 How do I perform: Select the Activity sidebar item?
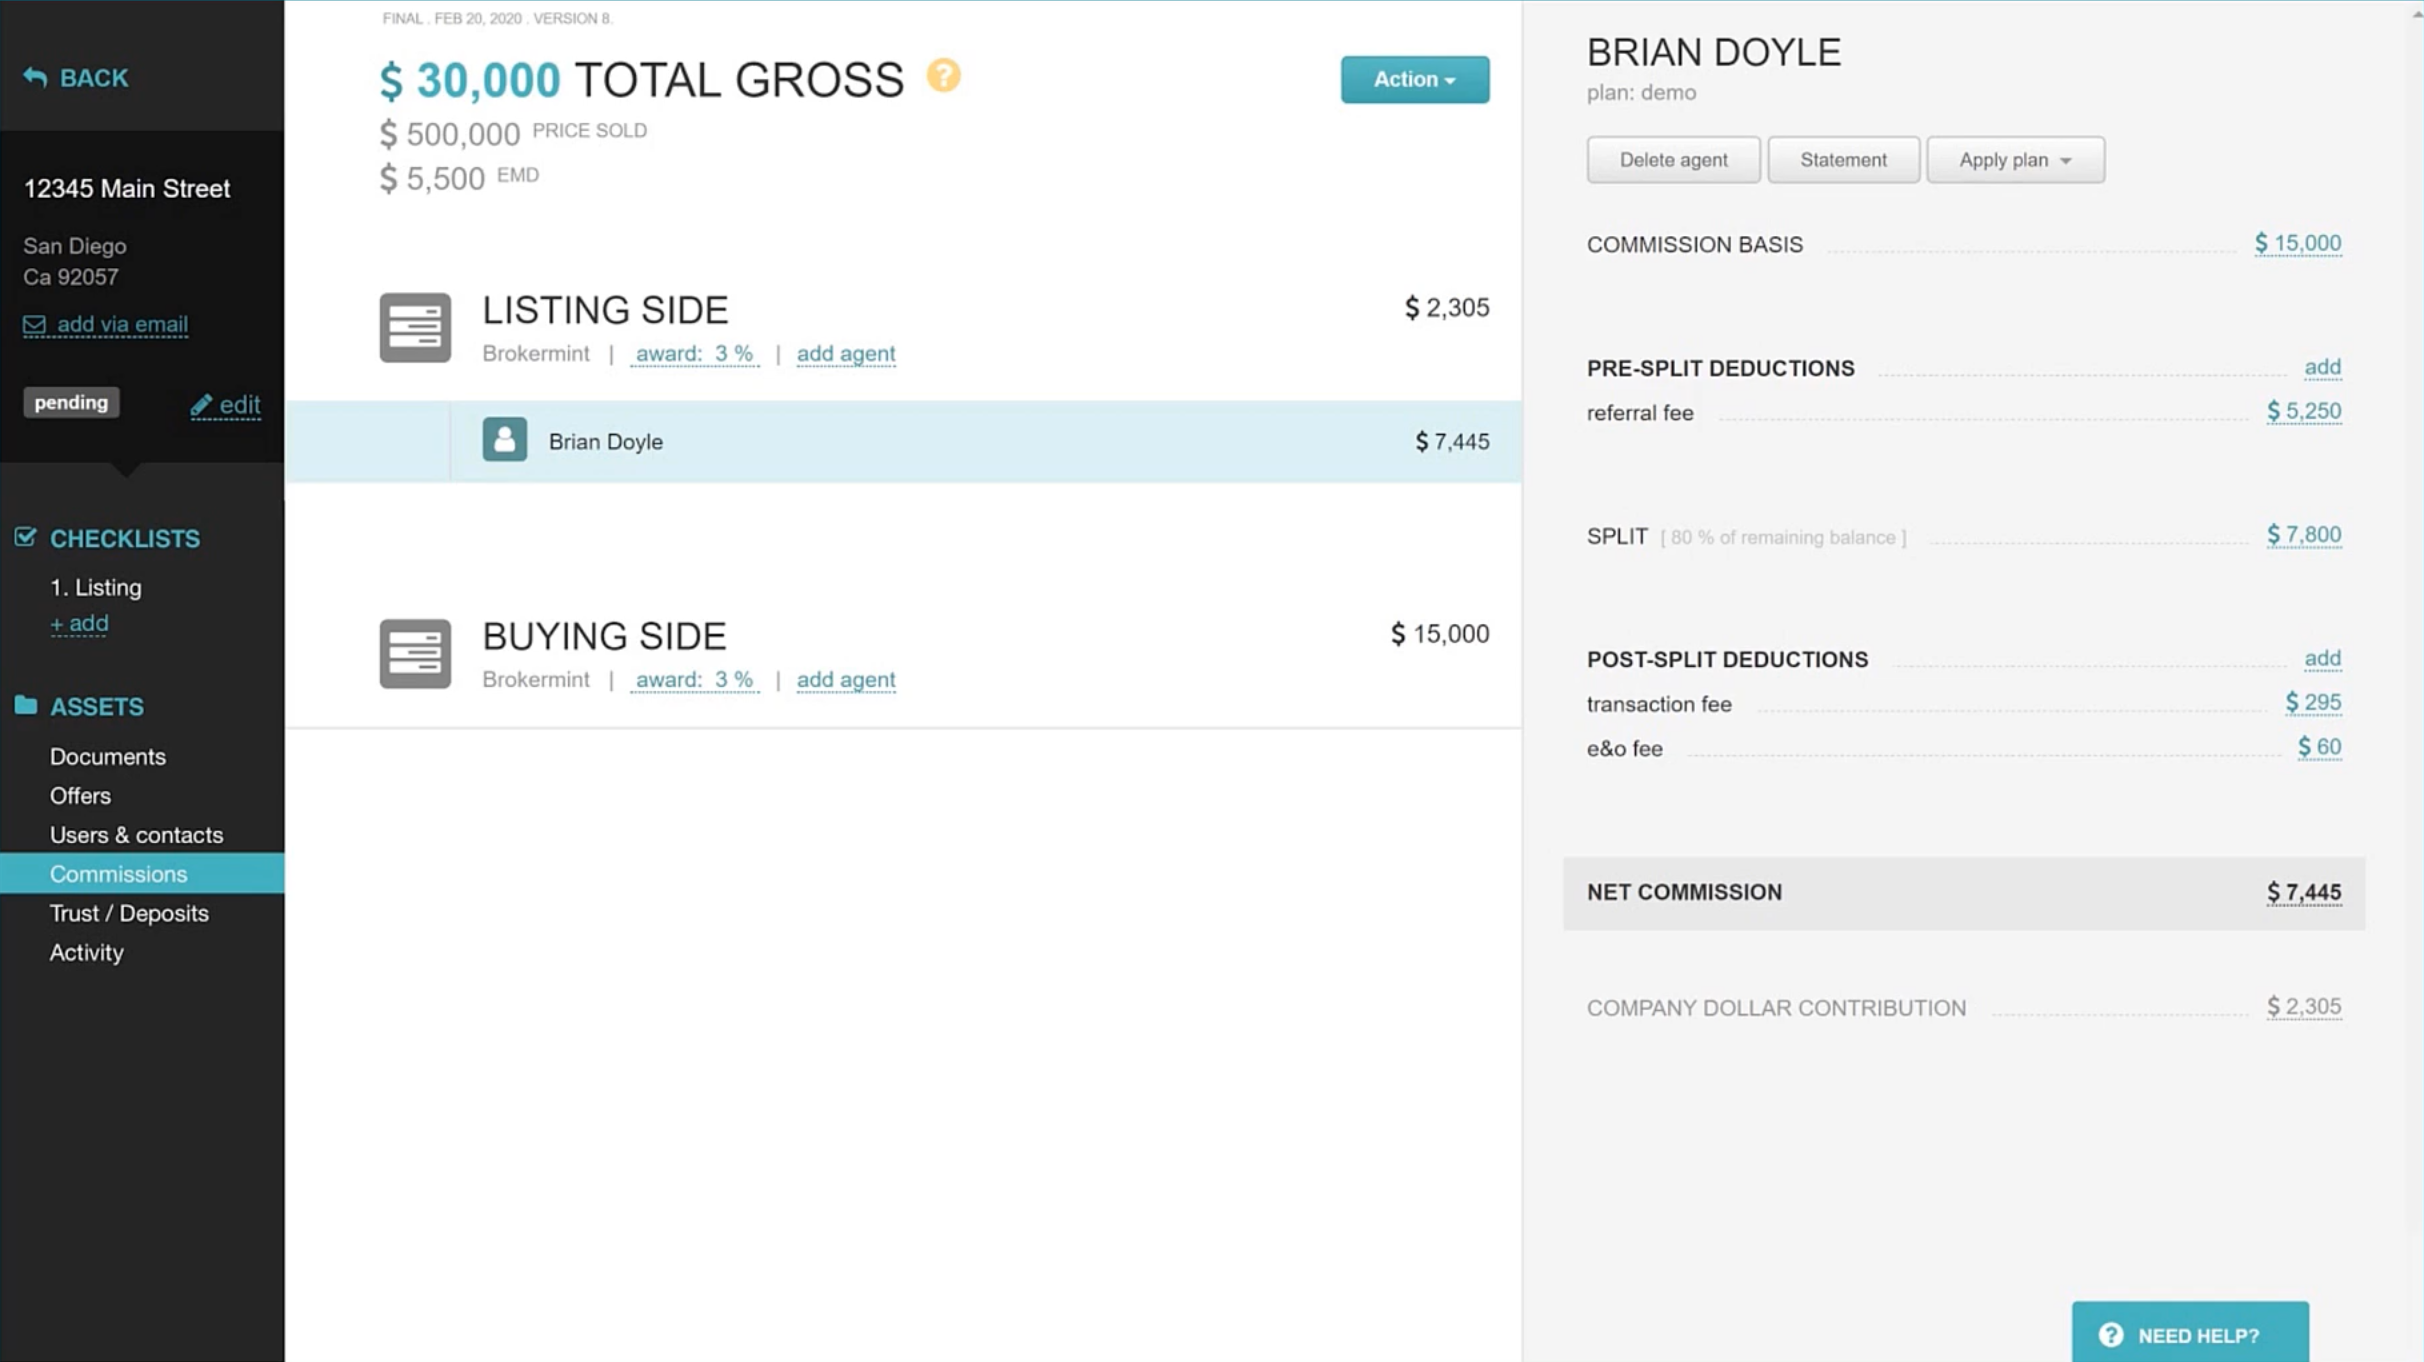click(x=86, y=952)
